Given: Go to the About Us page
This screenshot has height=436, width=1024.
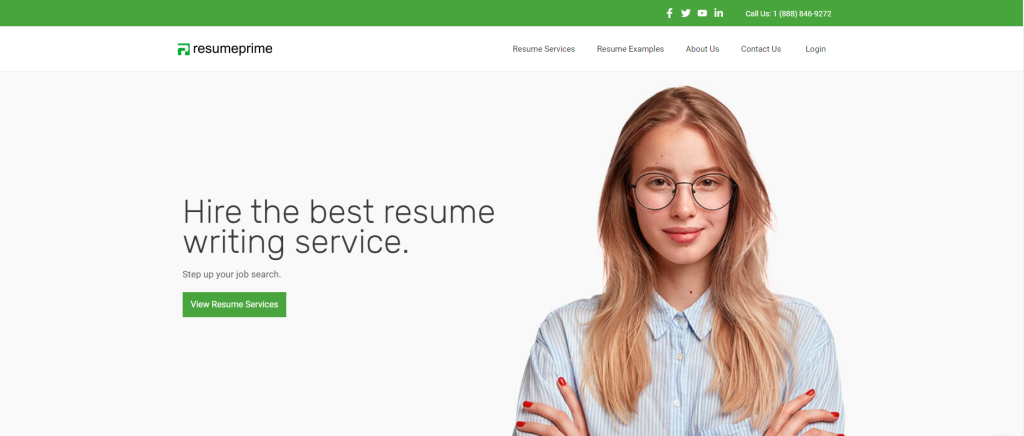Looking at the screenshot, I should [702, 49].
